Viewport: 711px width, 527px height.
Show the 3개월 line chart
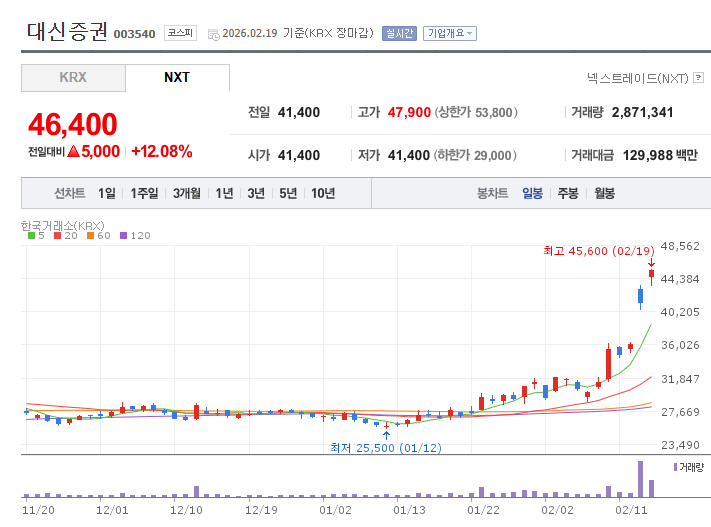point(186,193)
